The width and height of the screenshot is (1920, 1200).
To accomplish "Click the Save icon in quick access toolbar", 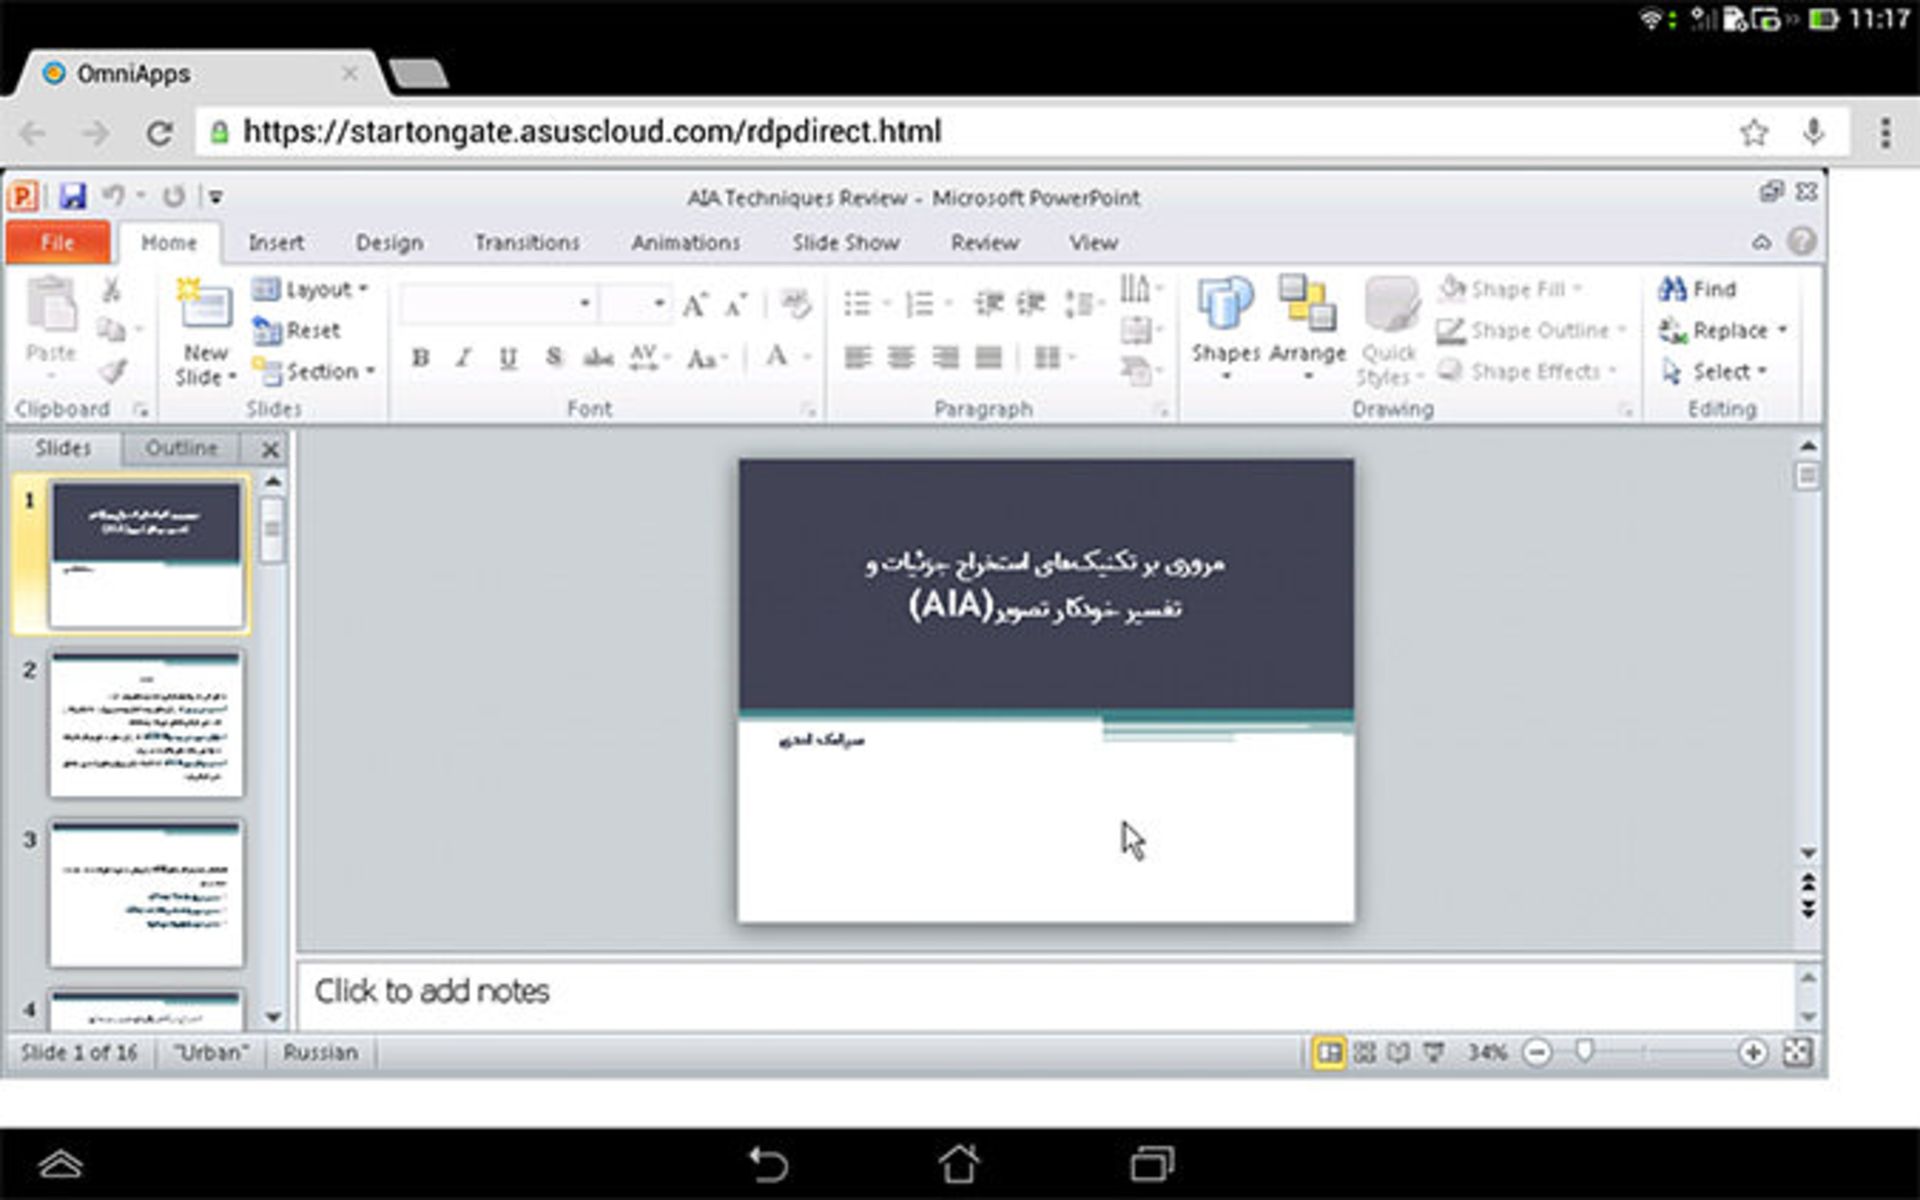I will 72,196.
